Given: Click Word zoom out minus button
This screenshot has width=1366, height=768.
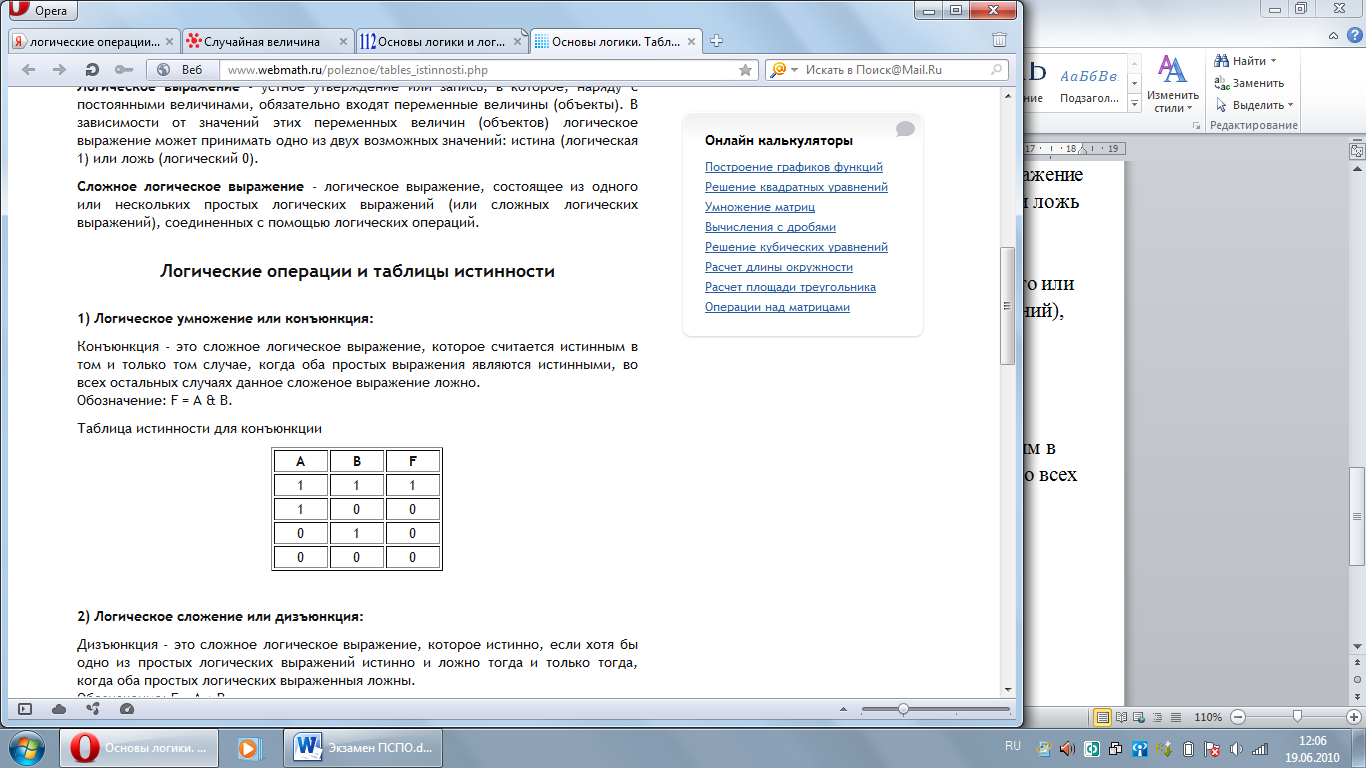Looking at the screenshot, I should [1238, 717].
